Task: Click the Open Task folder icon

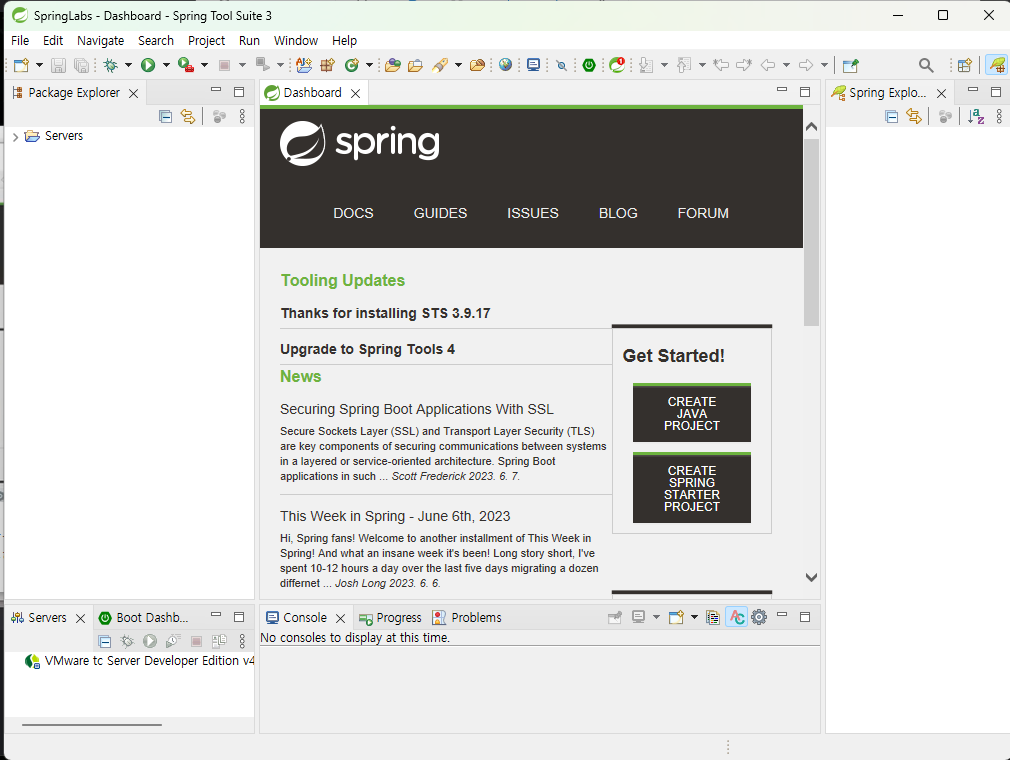Action: click(415, 65)
